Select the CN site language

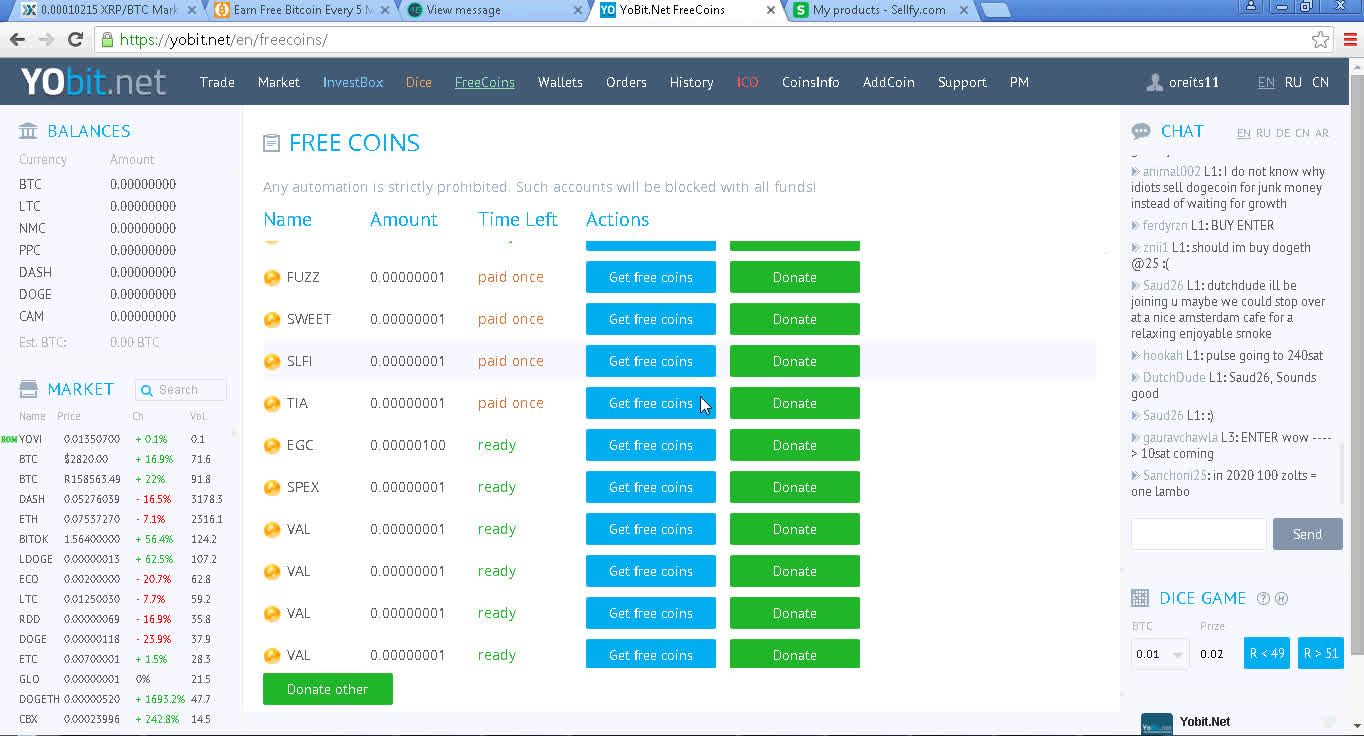(x=1320, y=82)
